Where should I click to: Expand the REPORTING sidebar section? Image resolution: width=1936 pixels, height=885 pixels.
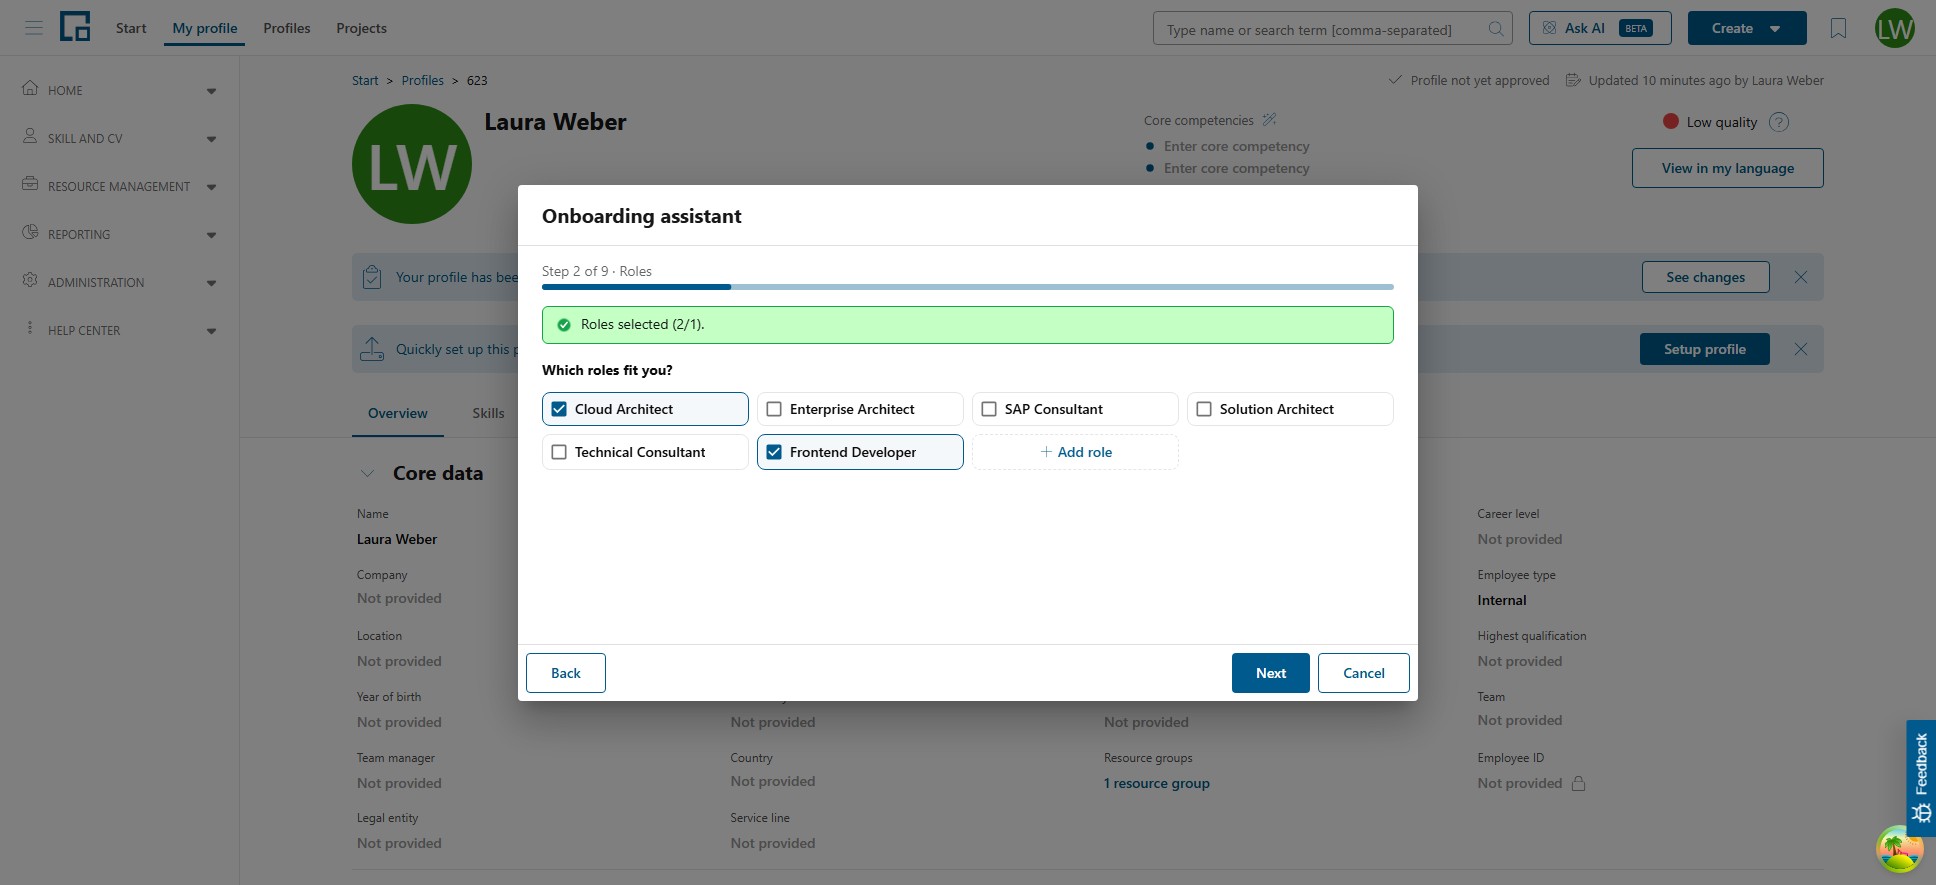[211, 235]
